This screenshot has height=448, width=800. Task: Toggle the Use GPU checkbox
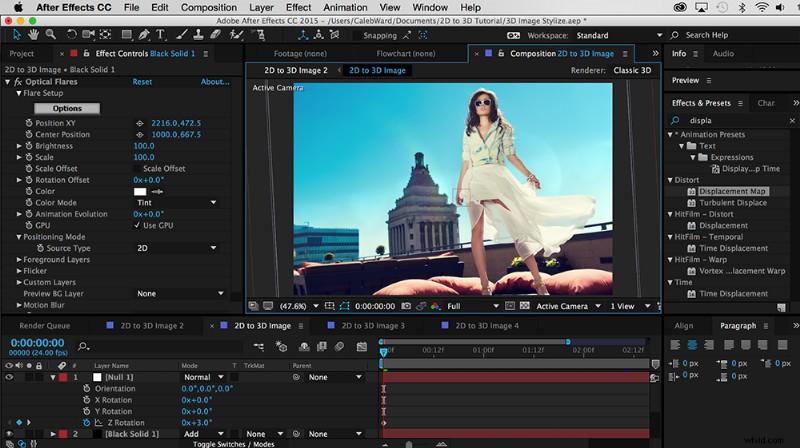(x=137, y=225)
